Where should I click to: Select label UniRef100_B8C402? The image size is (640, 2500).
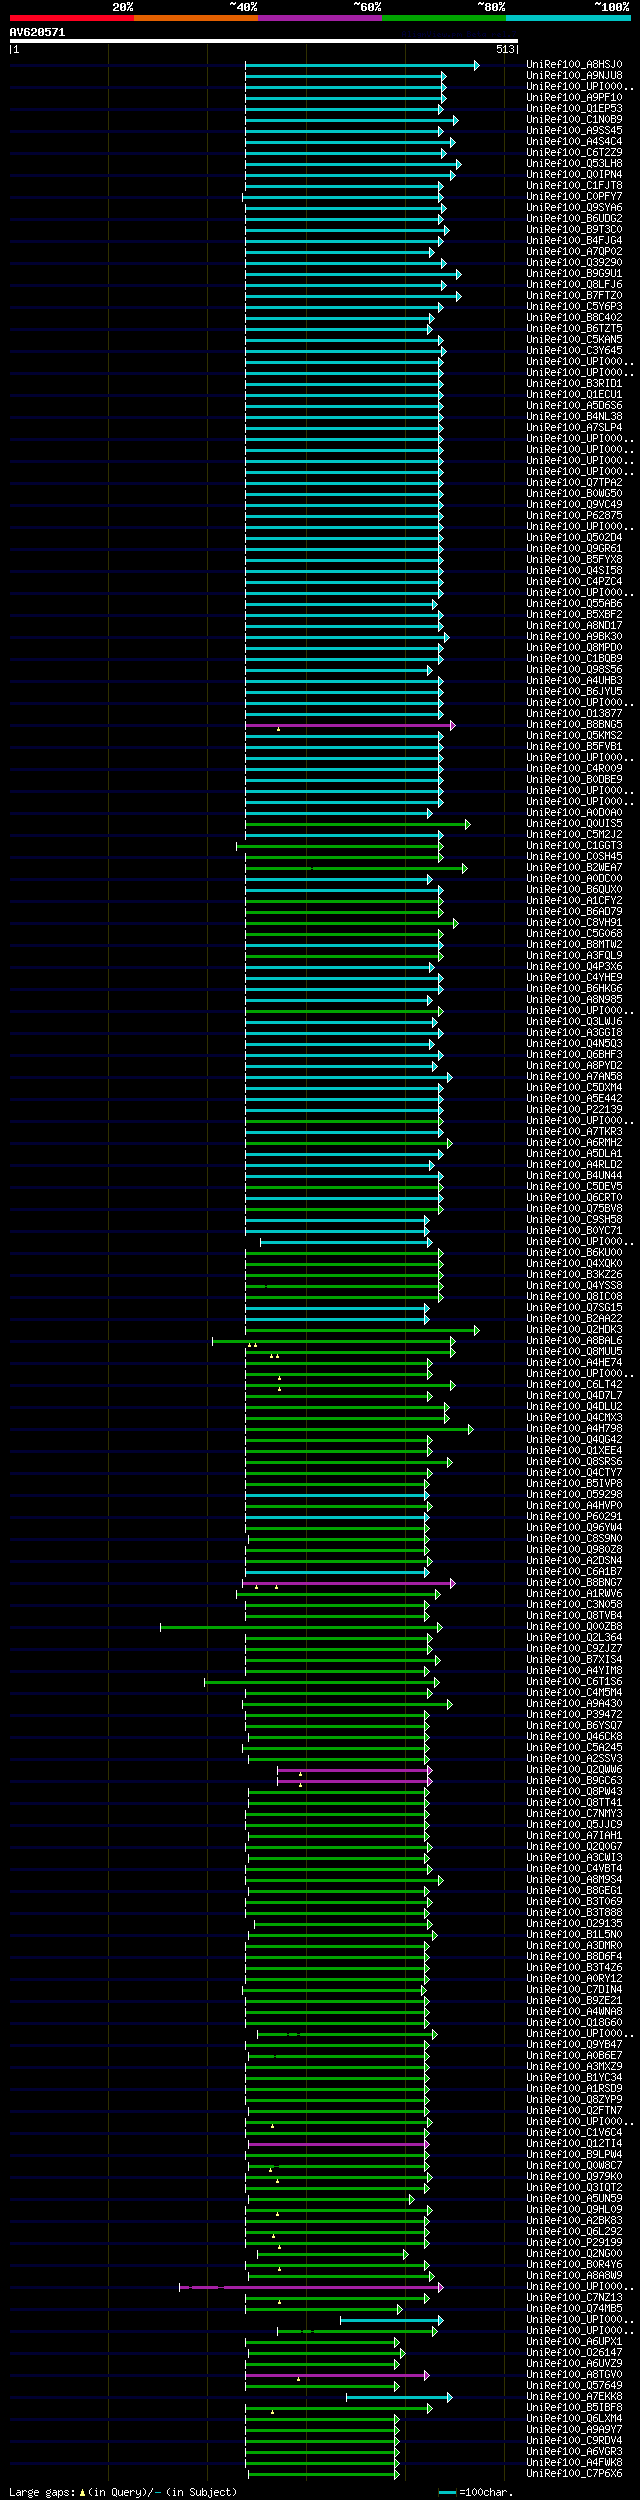pyautogui.click(x=574, y=318)
